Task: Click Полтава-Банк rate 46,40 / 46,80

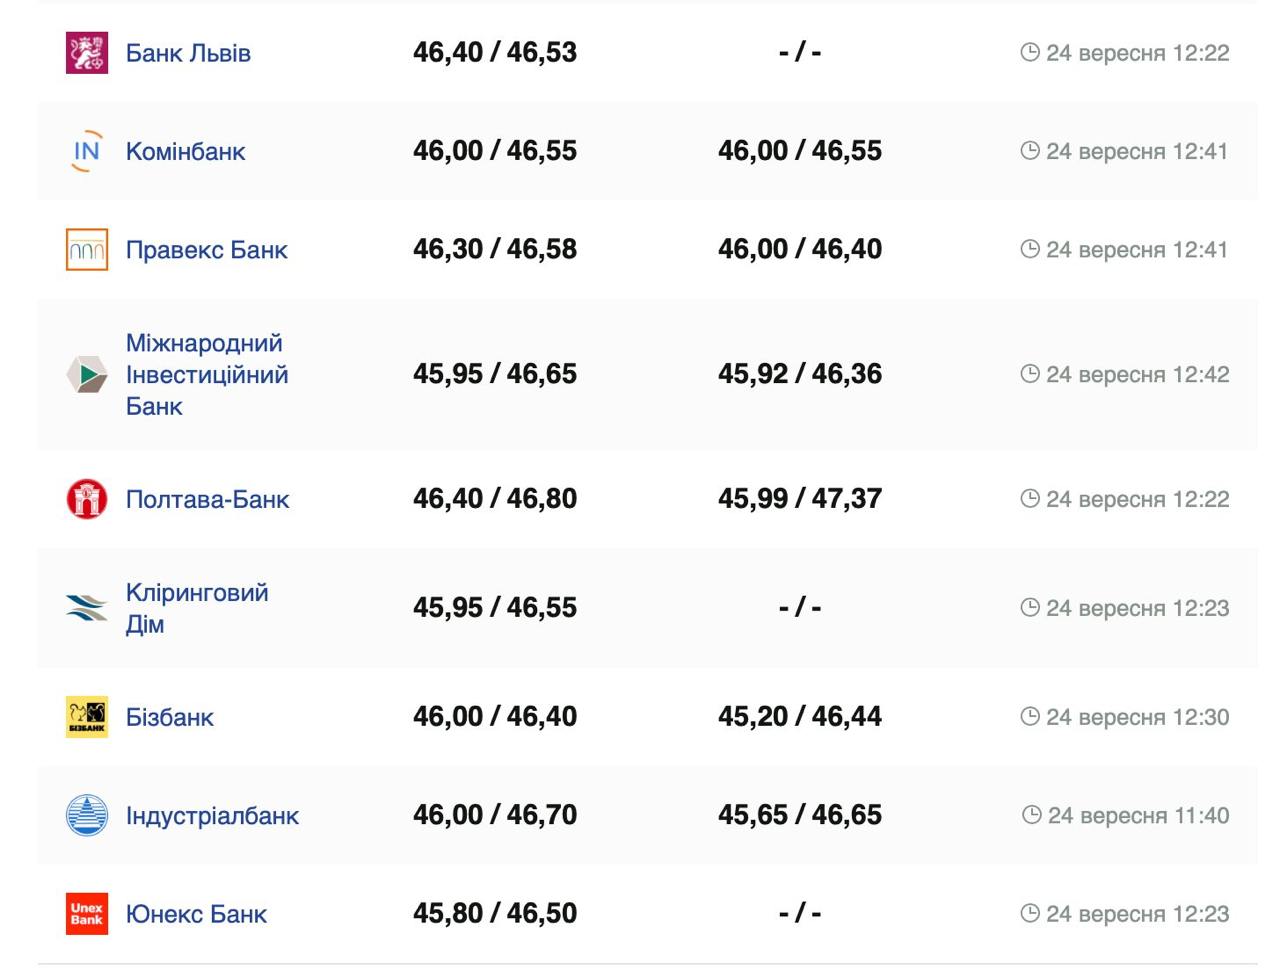Action: pyautogui.click(x=495, y=499)
